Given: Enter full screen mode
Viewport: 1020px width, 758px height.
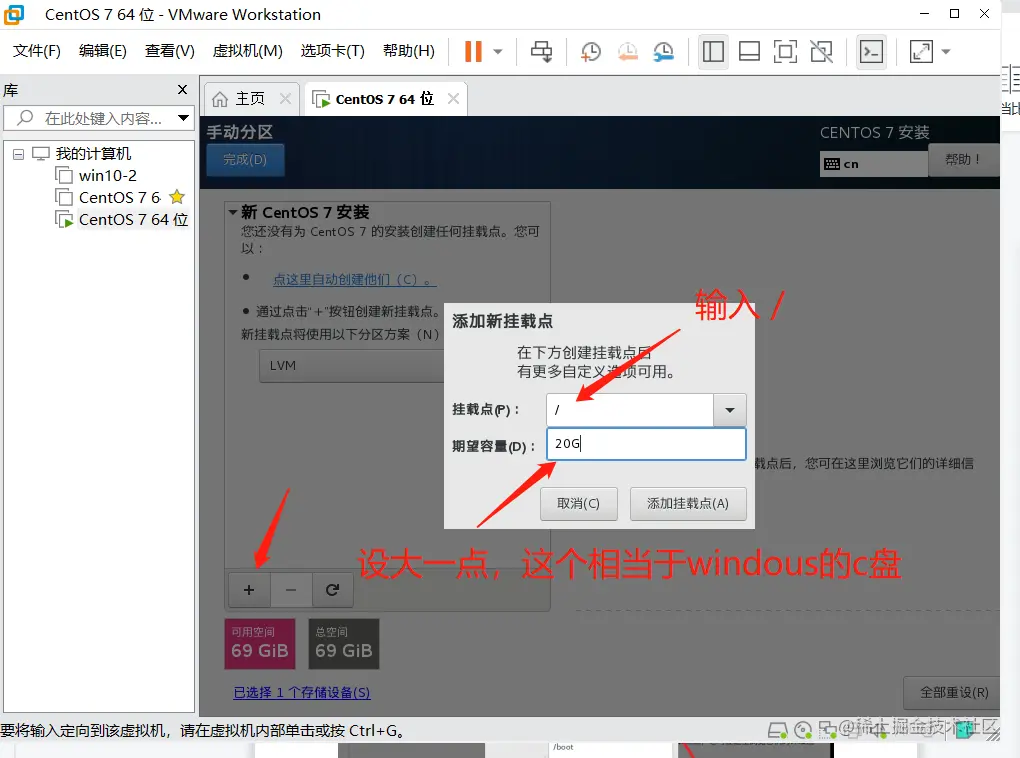Looking at the screenshot, I should click(x=785, y=51).
